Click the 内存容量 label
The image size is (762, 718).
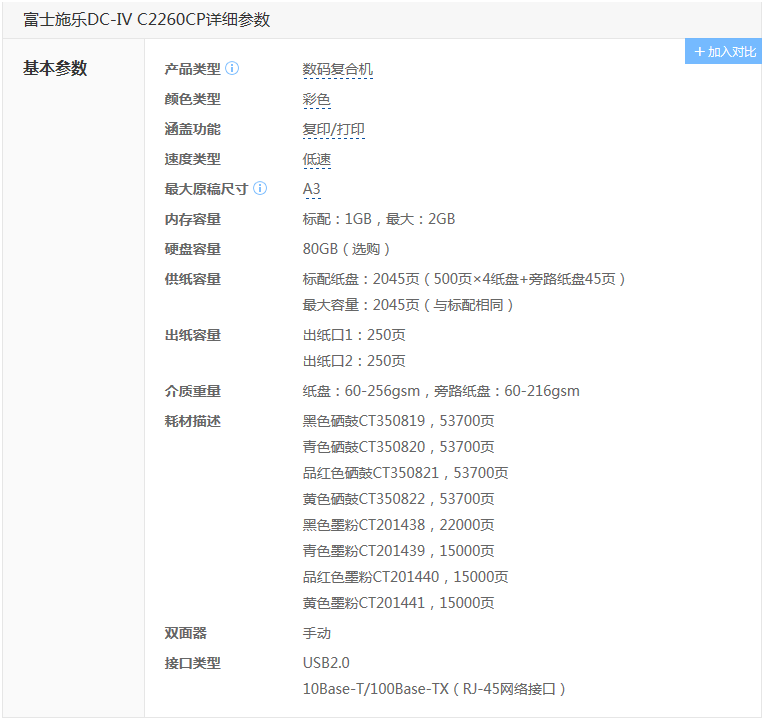click(x=193, y=219)
